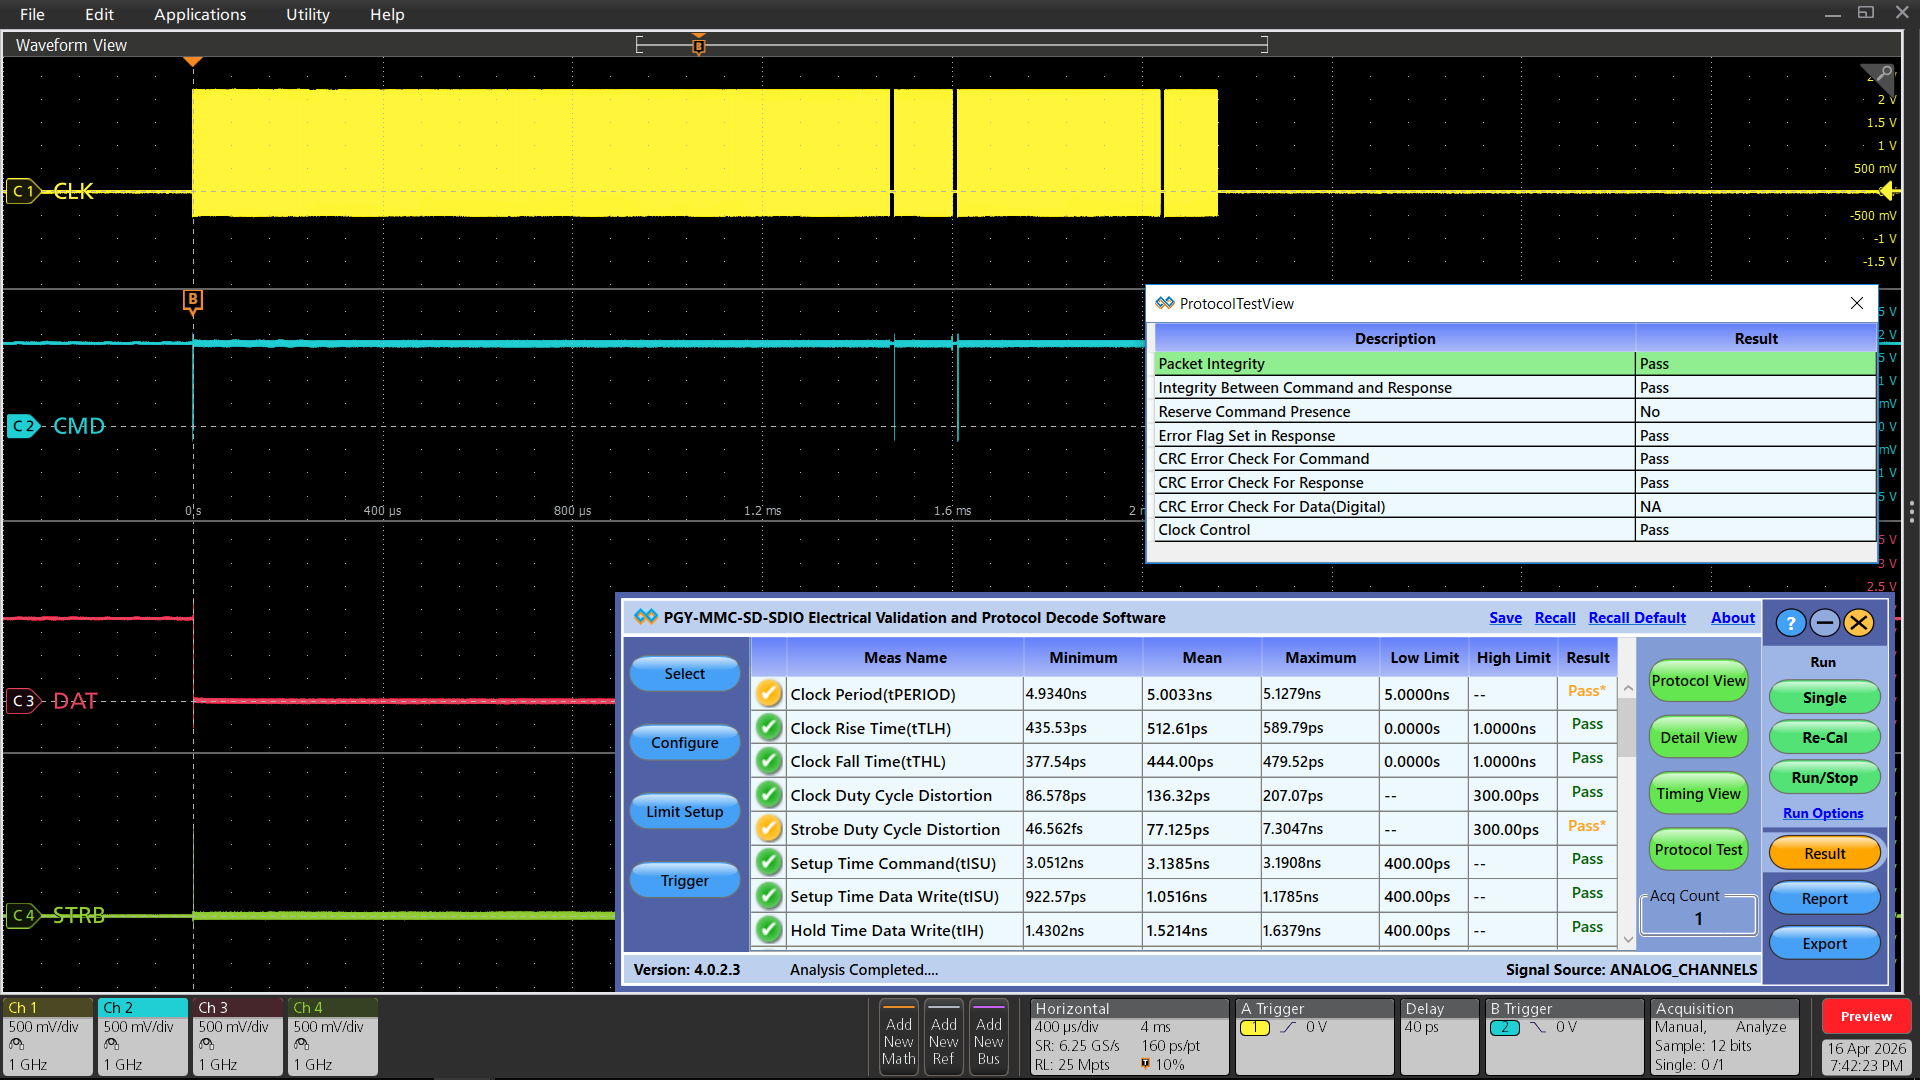Viewport: 1920px width, 1080px height.
Task: Click the B trigger marker on waveform
Action: (x=193, y=300)
